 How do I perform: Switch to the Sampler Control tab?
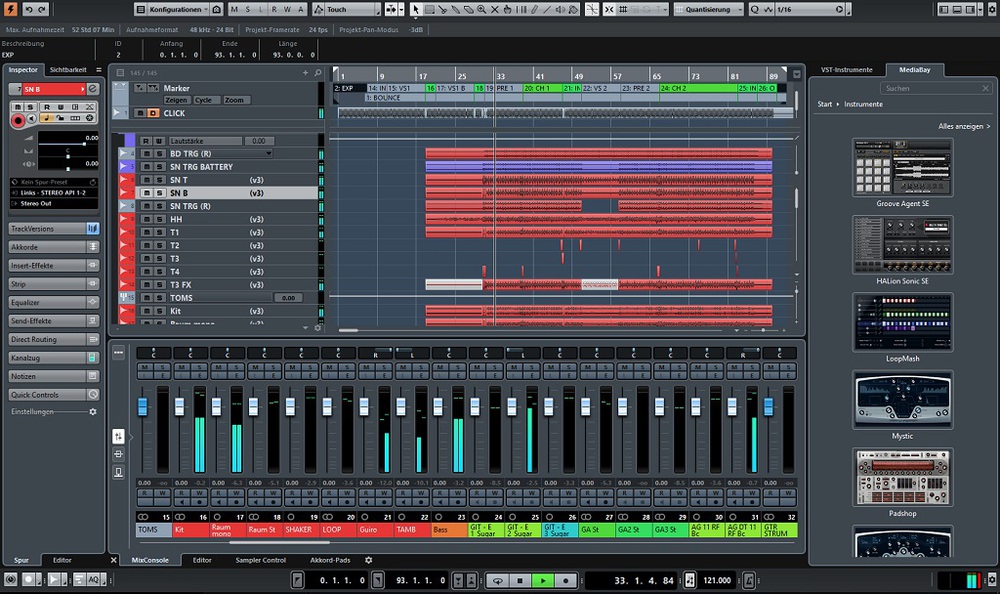[x=260, y=560]
